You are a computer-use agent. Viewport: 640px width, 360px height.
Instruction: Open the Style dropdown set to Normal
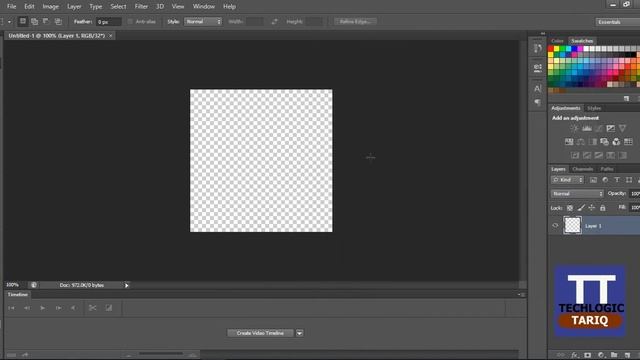click(x=202, y=22)
